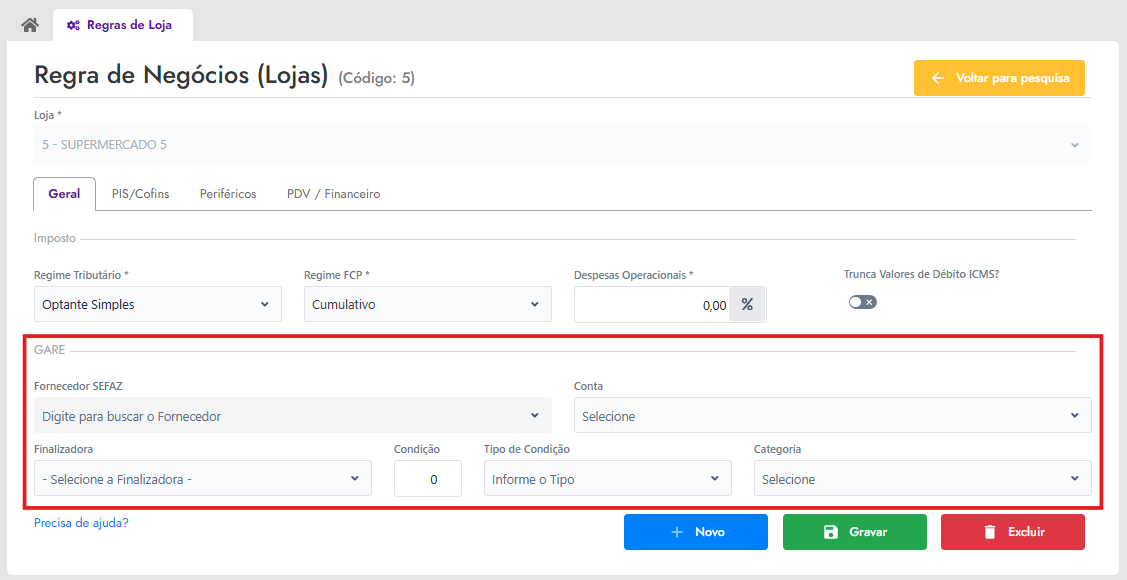Open the Categoria dropdown
The image size is (1127, 580).
point(922,478)
